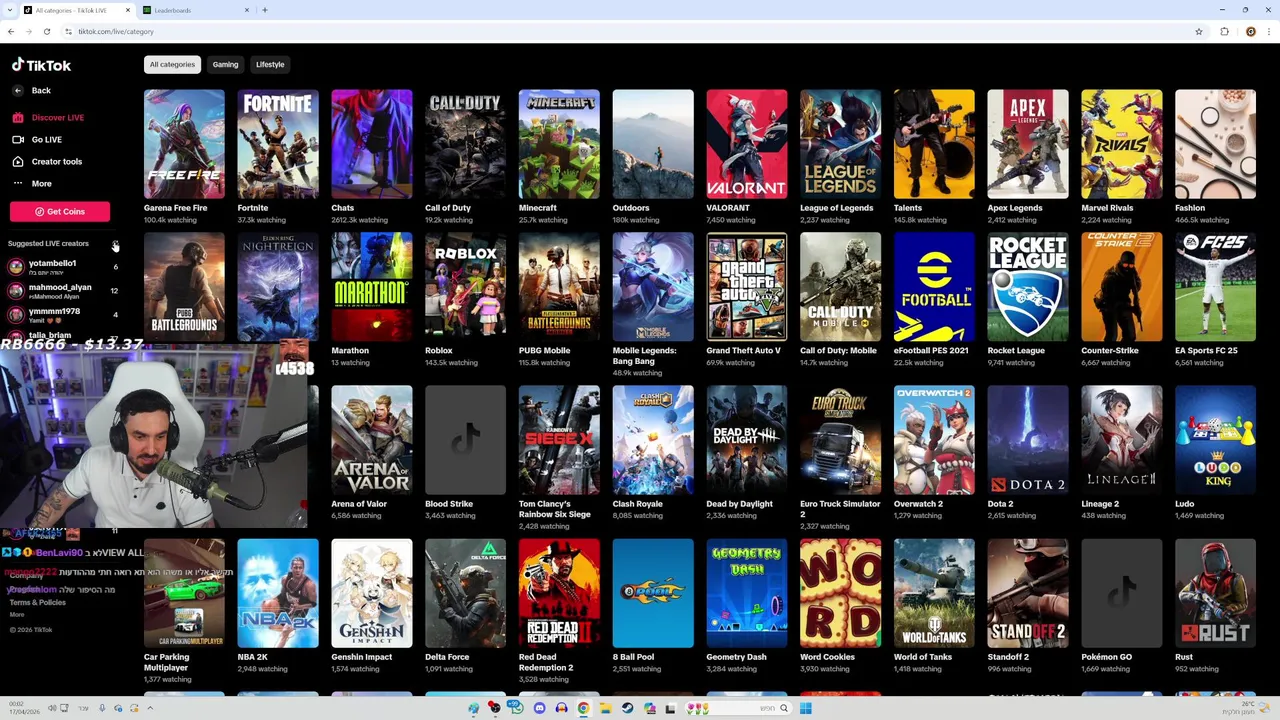
Task: Open the League of Legends category
Action: pyautogui.click(x=840, y=144)
